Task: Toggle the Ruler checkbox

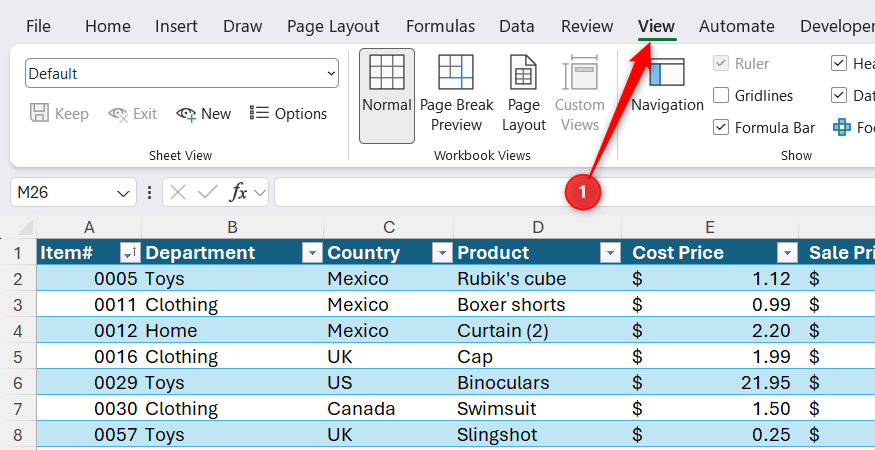Action: [721, 64]
